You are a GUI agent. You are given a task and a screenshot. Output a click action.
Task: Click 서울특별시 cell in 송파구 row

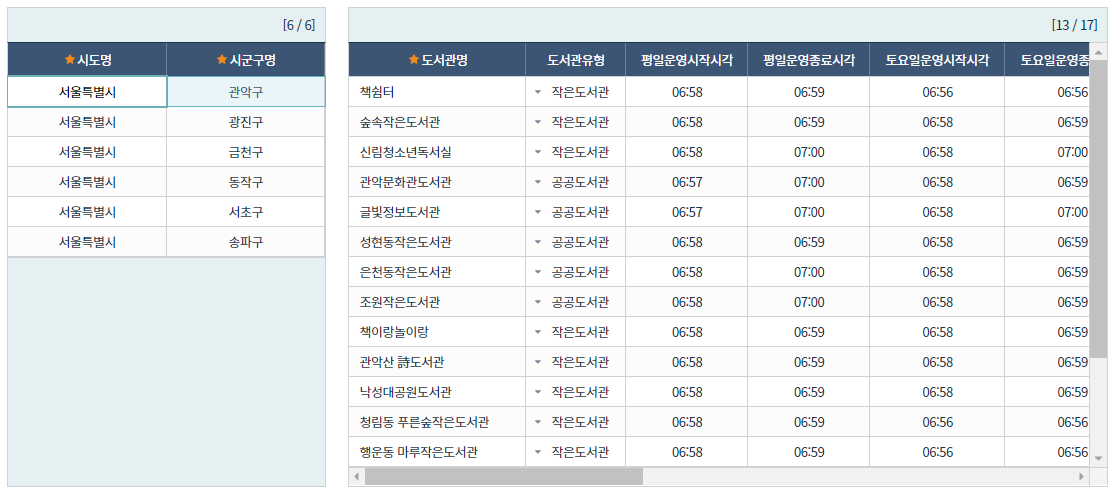(x=87, y=242)
